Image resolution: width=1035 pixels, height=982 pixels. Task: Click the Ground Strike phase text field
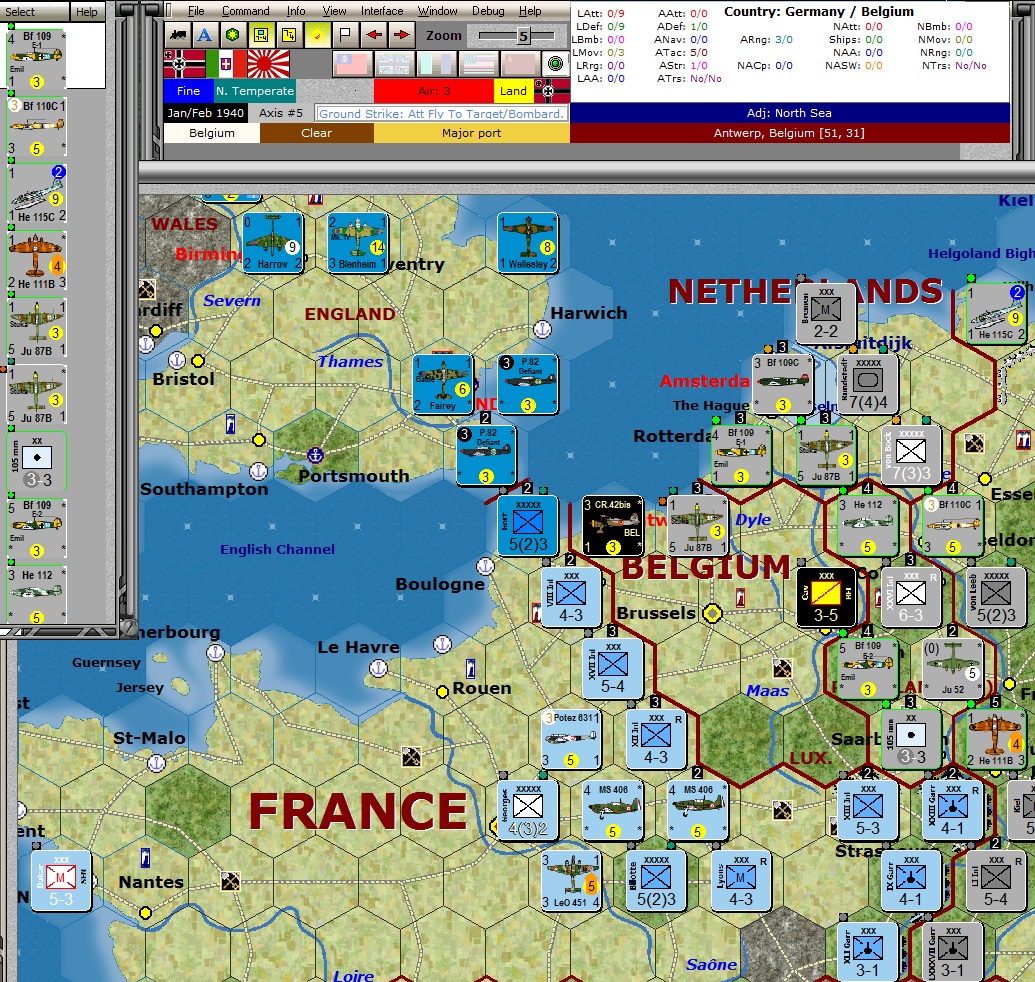click(441, 114)
